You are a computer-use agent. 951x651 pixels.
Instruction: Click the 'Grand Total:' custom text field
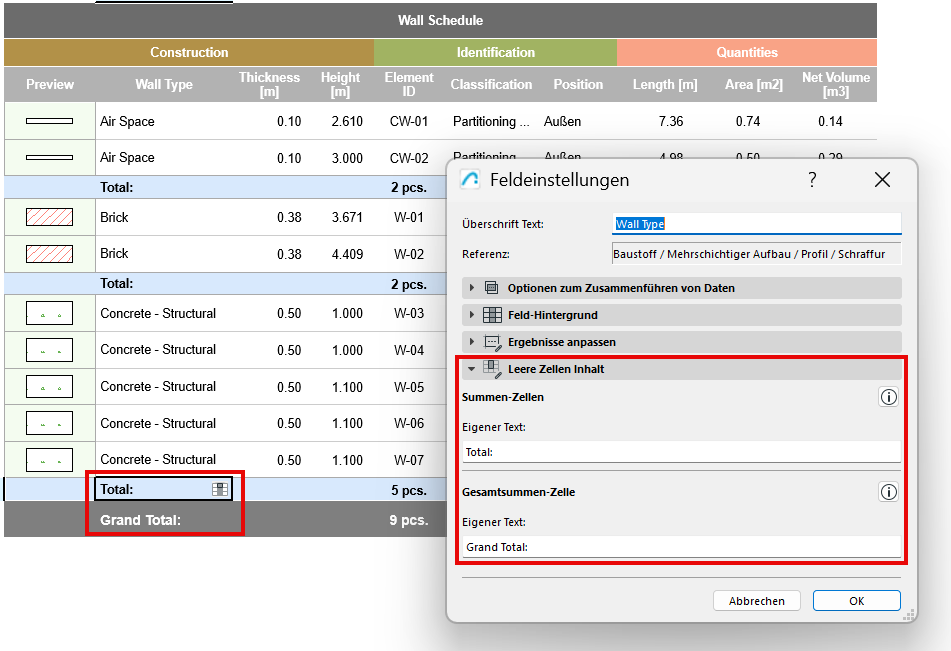coord(682,547)
